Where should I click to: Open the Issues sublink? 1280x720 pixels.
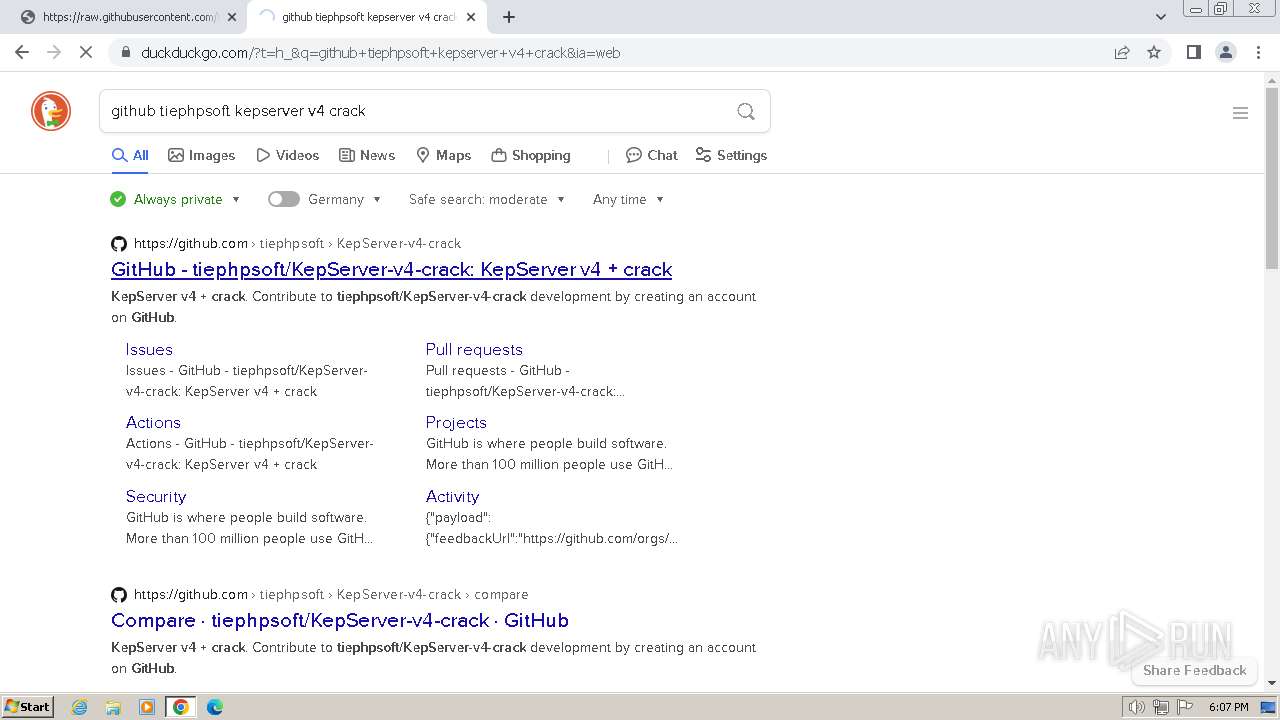coord(149,349)
